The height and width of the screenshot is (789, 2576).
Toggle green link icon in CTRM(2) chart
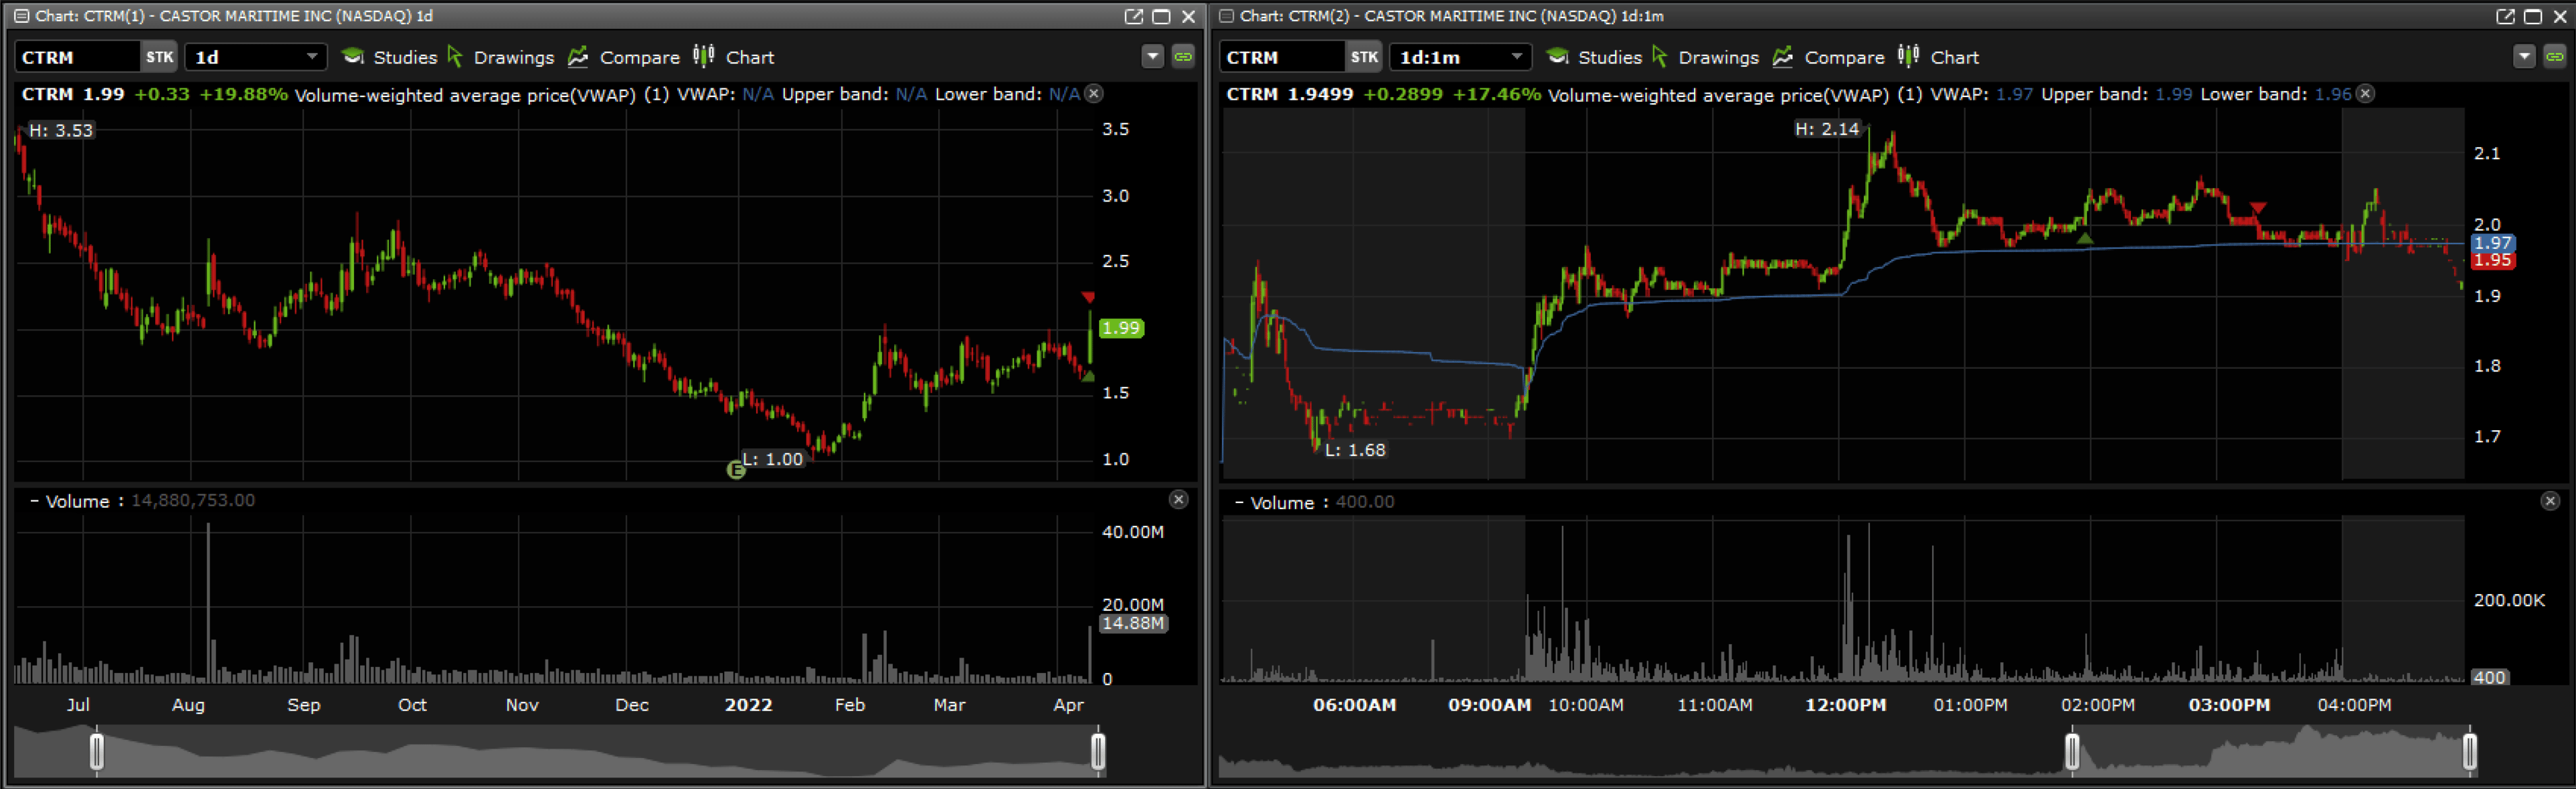(x=2554, y=57)
